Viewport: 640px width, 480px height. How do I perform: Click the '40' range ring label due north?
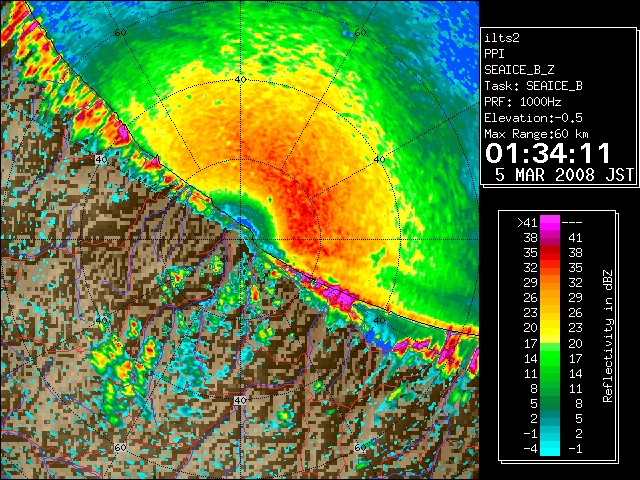pos(240,79)
